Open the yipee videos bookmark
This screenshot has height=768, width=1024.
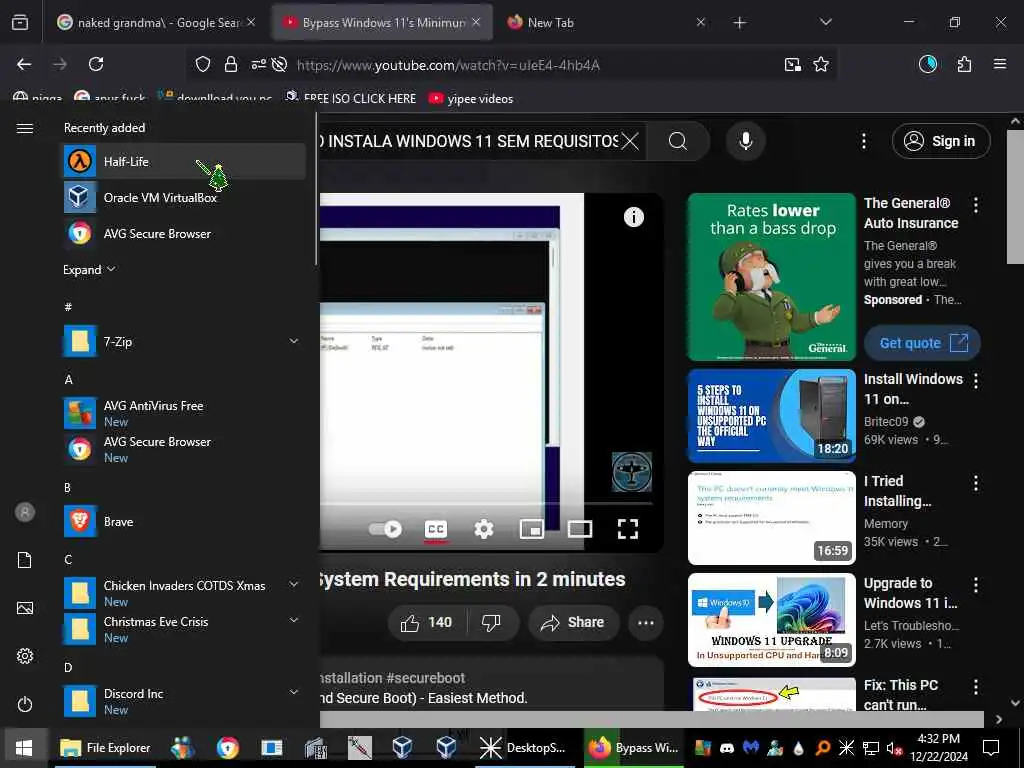pos(471,99)
